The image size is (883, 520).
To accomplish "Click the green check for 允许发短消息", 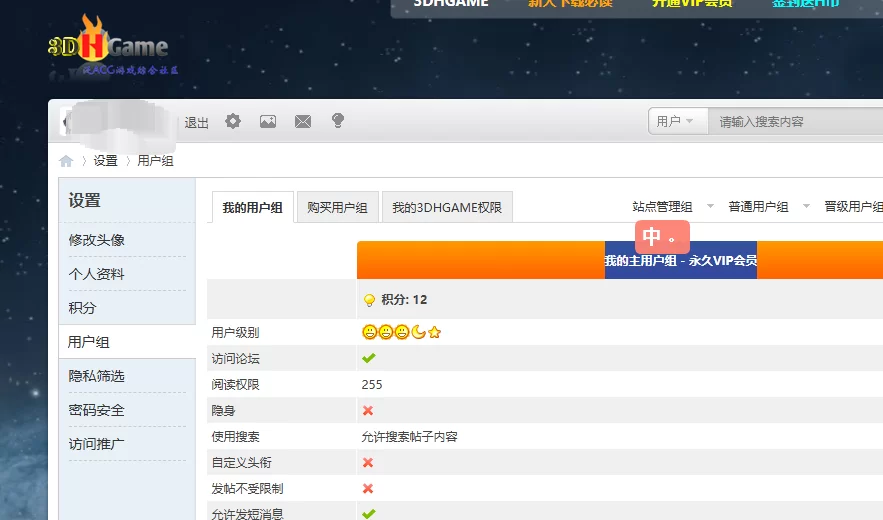I will pyautogui.click(x=369, y=514).
